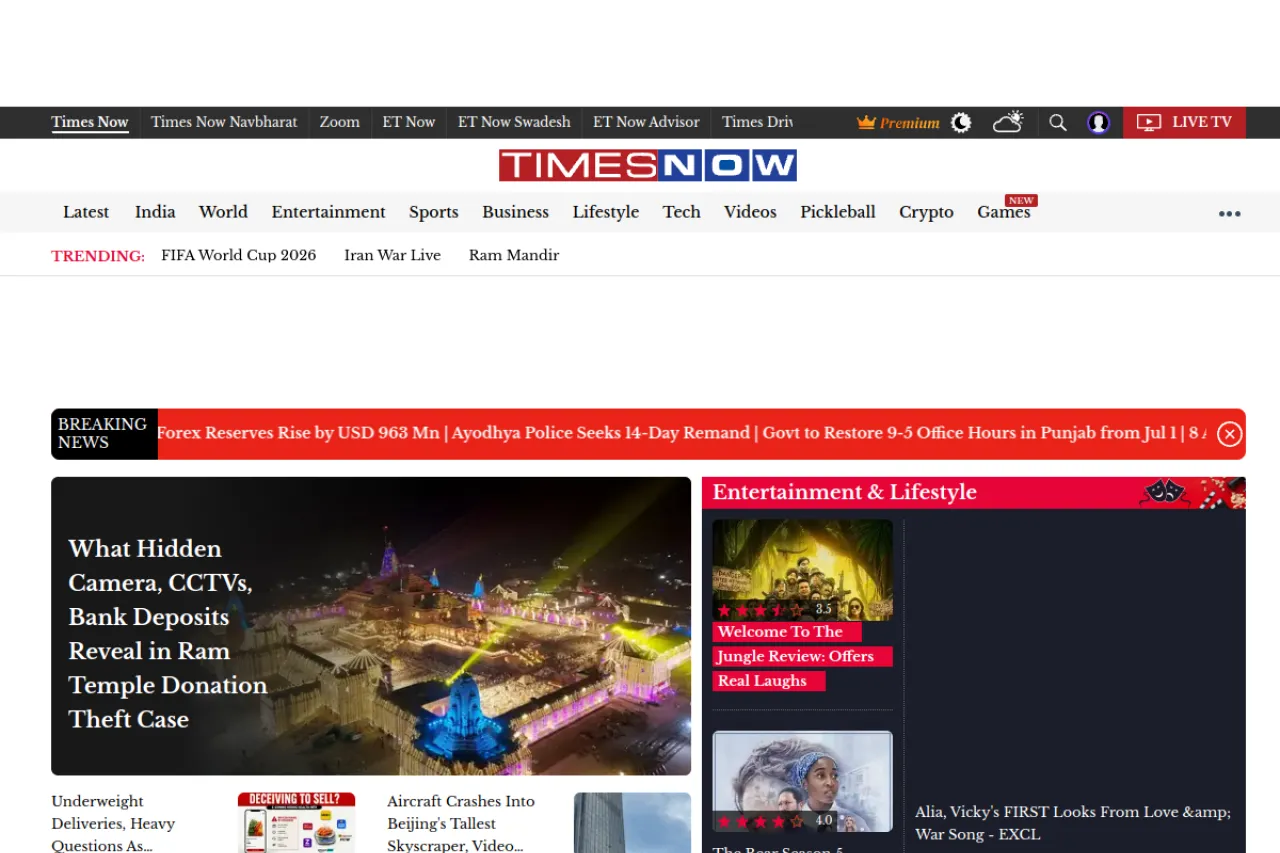Open Entertainment section
The width and height of the screenshot is (1280, 853).
(x=328, y=212)
